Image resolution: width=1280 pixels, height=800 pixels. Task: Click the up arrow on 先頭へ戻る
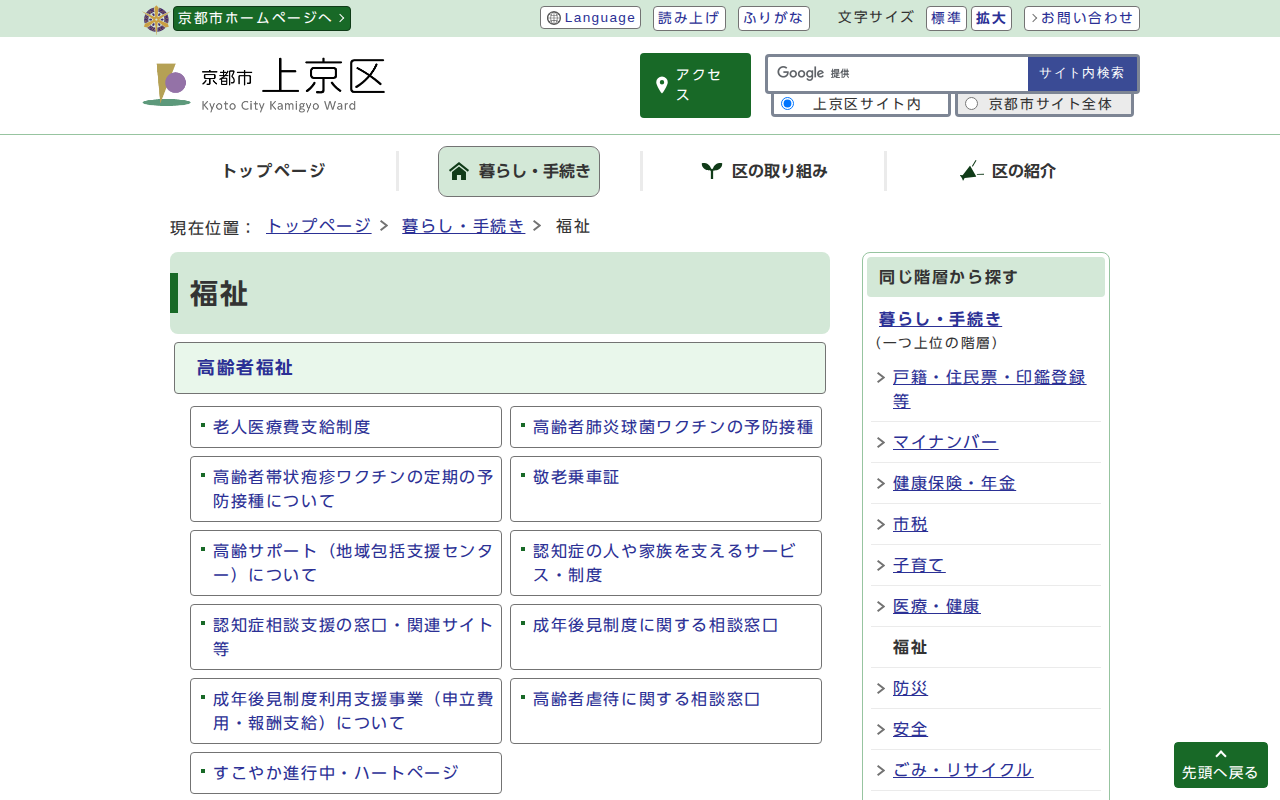(x=1220, y=755)
